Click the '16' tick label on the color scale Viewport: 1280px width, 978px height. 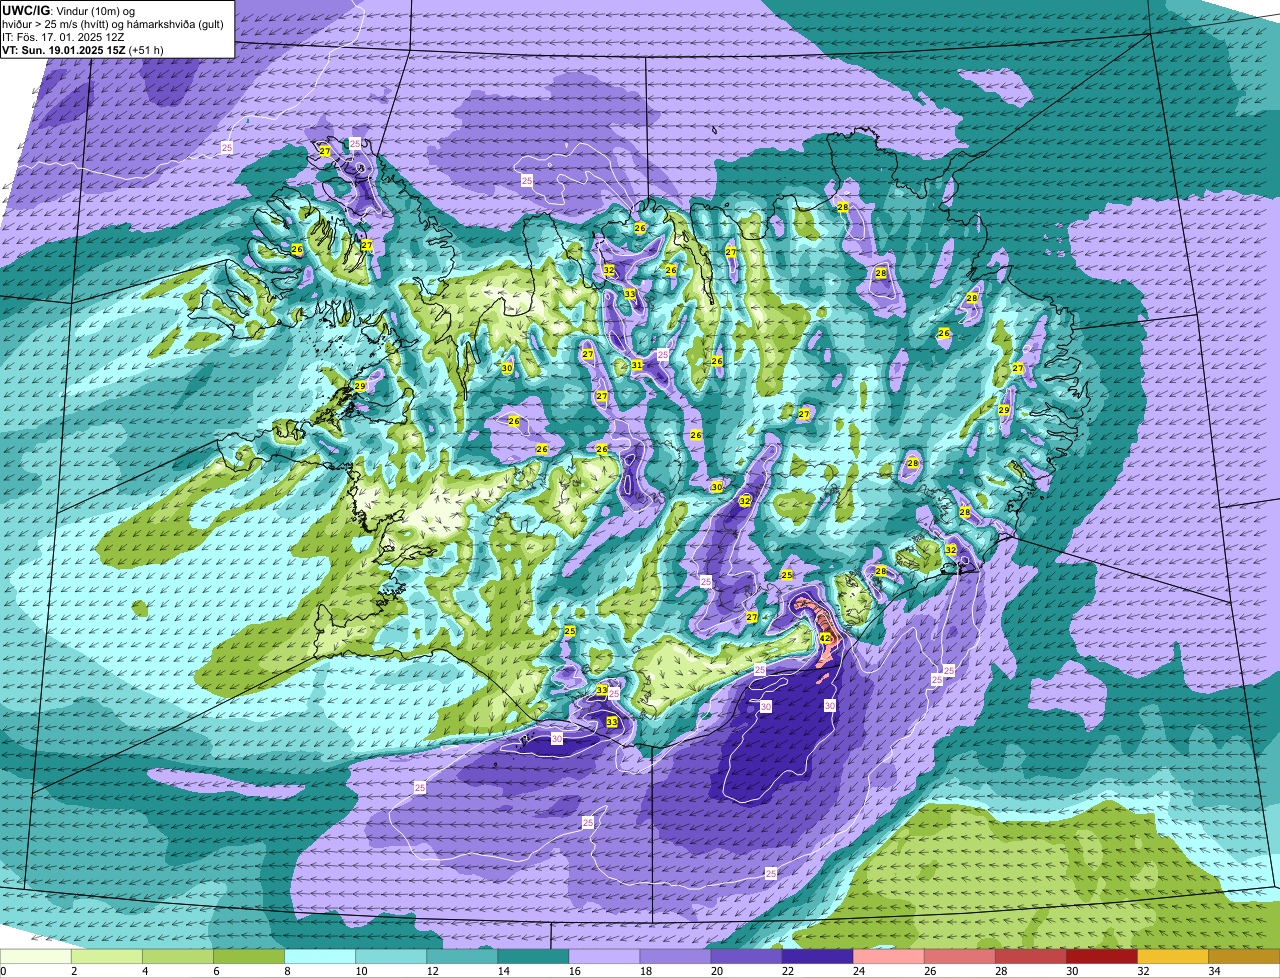click(574, 971)
